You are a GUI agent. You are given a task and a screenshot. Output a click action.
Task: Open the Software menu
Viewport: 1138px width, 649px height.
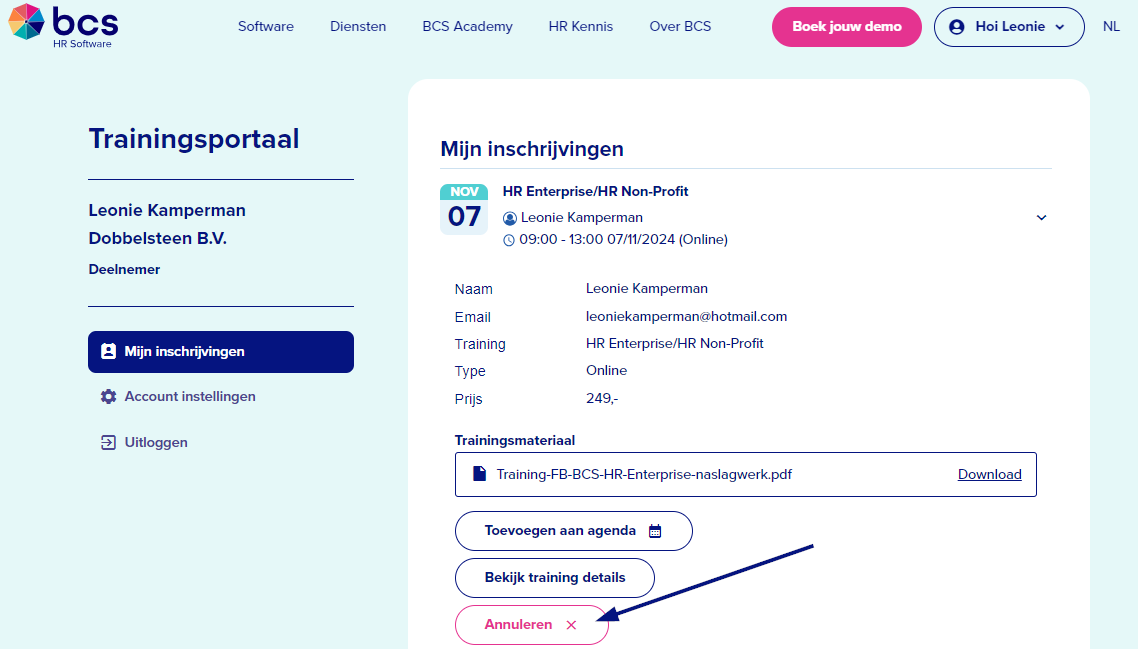[266, 26]
